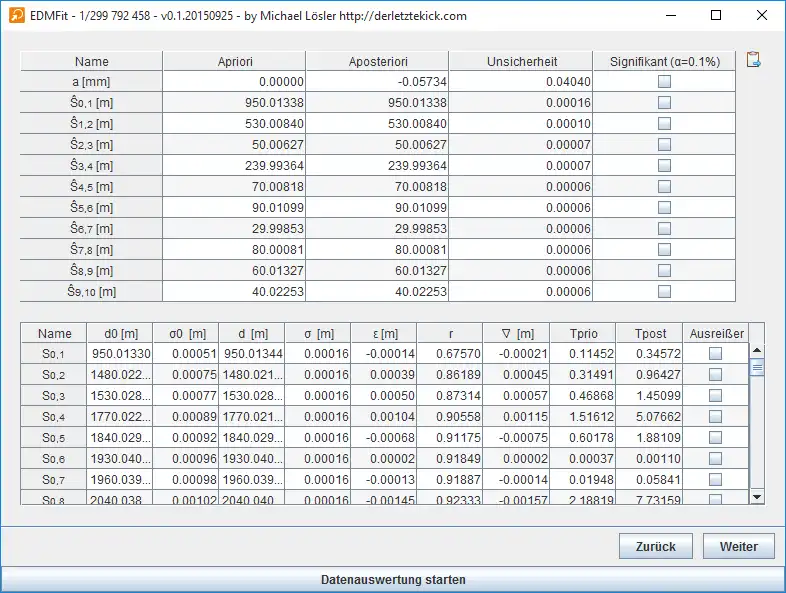Select σ0 cell 0.00075
The image size is (786, 593).
point(186,375)
